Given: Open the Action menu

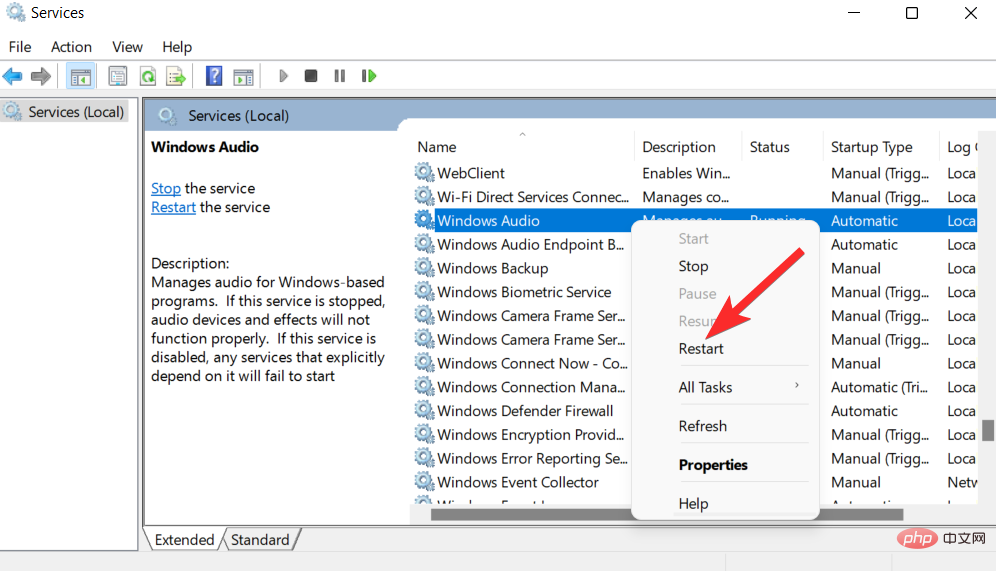Looking at the screenshot, I should pos(71,47).
